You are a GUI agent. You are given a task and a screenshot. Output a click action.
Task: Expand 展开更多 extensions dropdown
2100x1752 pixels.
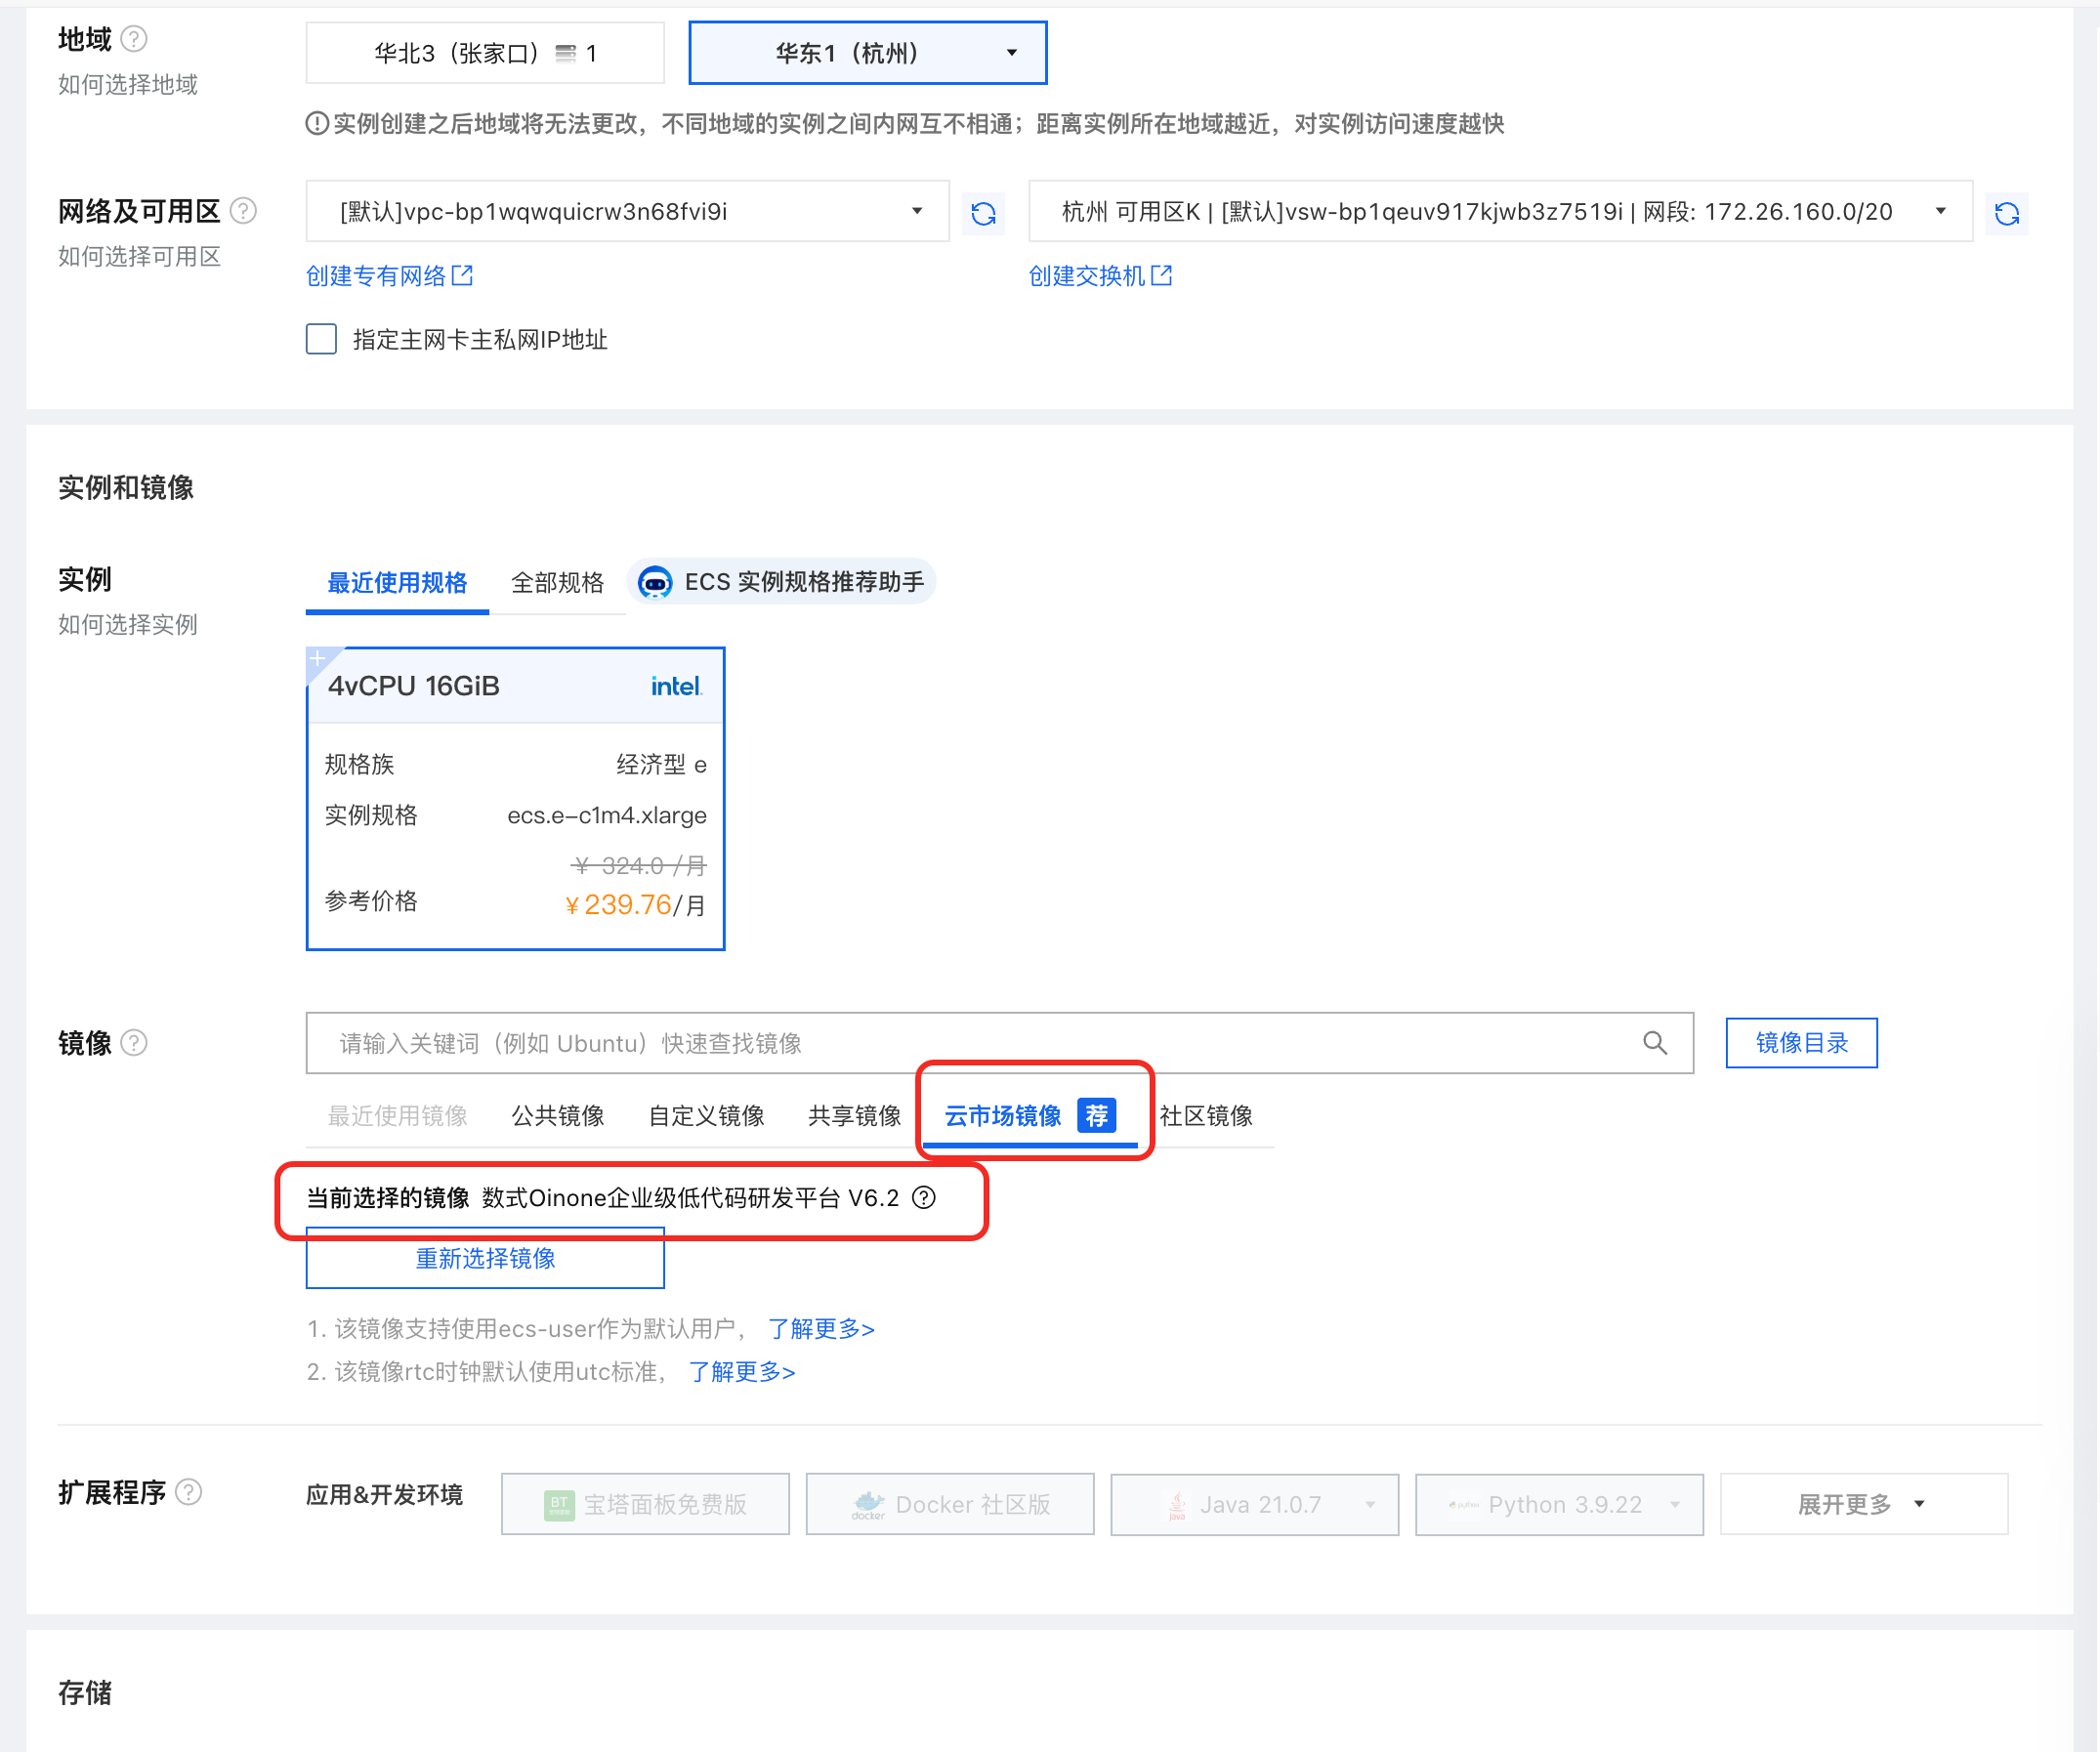[x=1862, y=1504]
